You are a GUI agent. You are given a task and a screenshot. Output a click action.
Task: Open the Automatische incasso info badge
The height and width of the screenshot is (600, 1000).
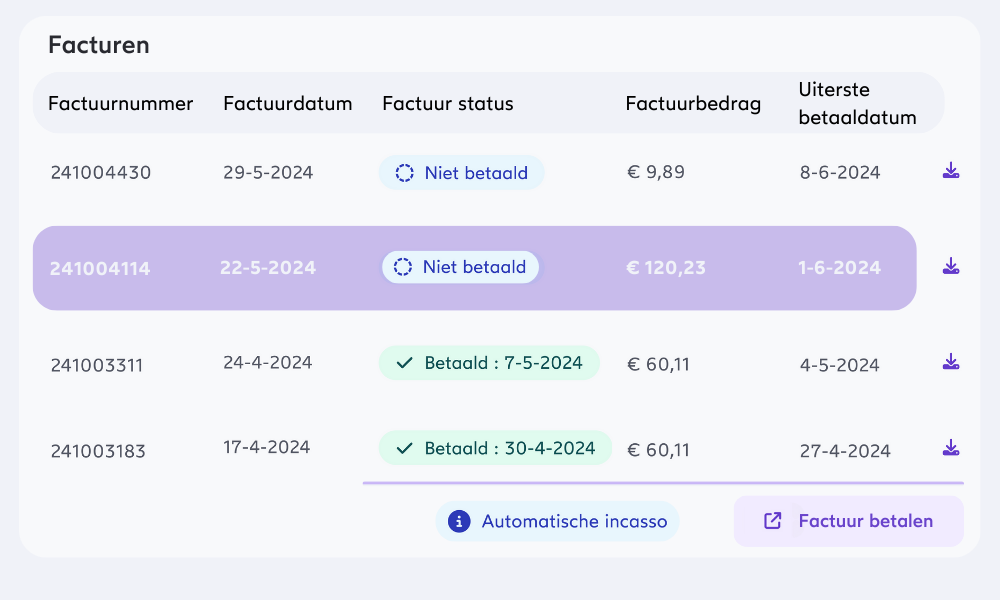click(557, 521)
